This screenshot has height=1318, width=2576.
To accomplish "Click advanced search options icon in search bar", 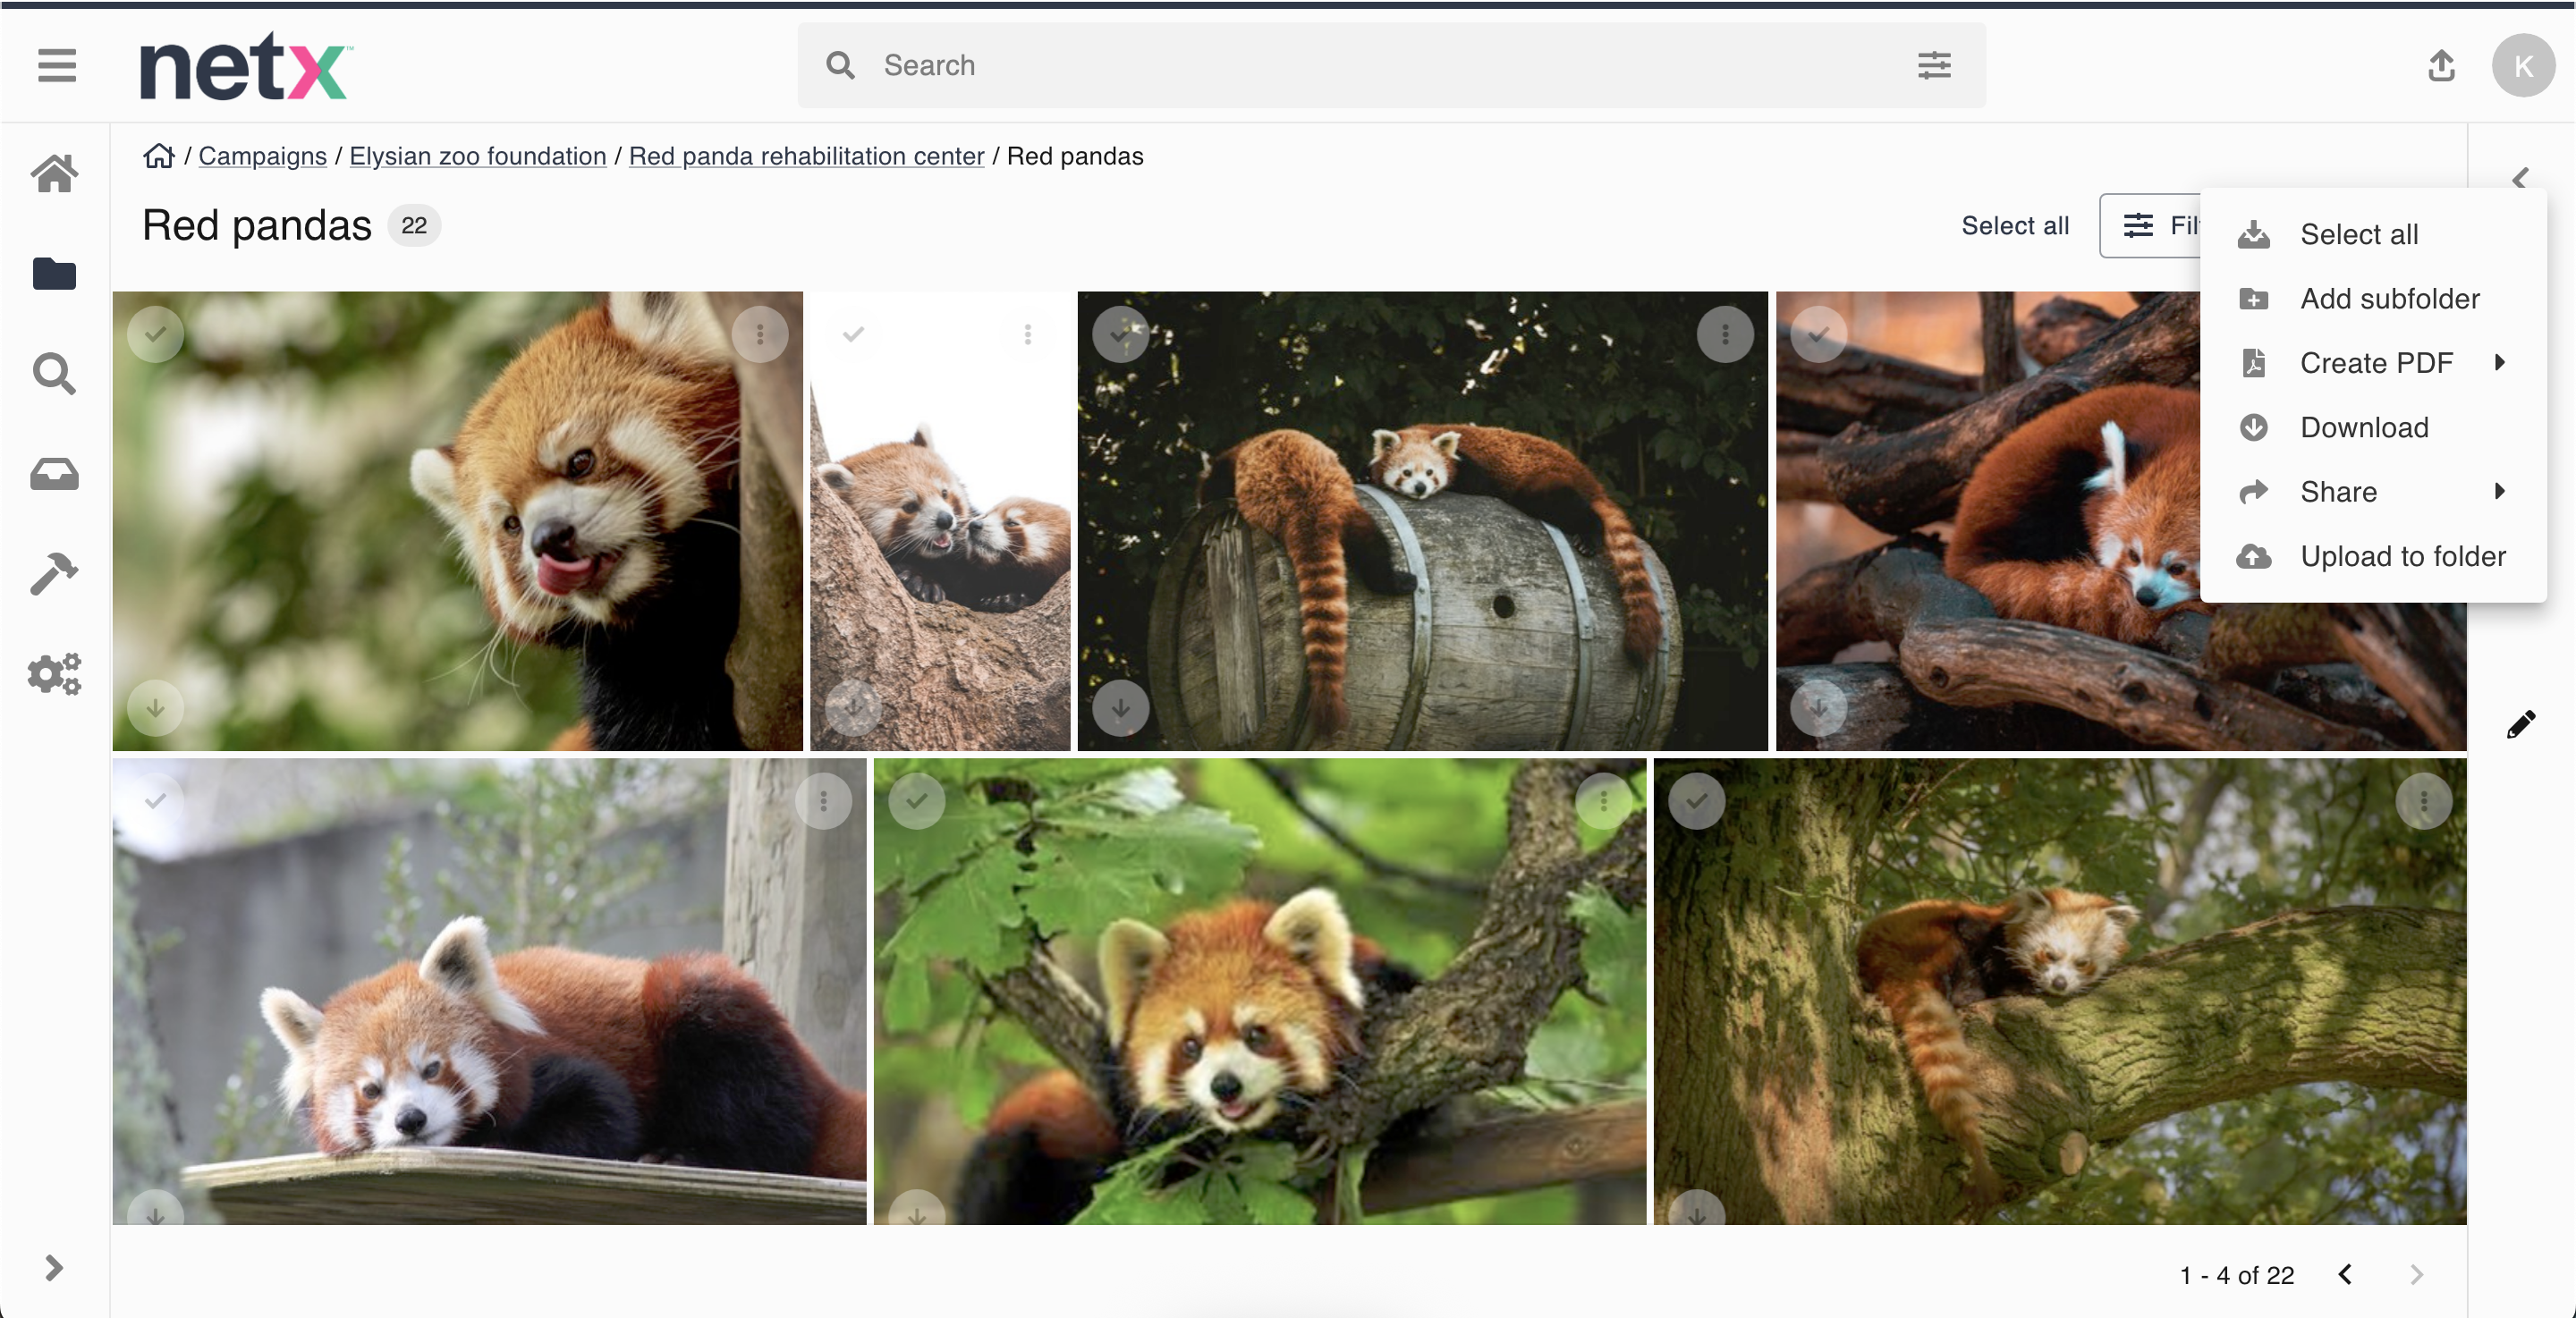I will coord(1934,66).
